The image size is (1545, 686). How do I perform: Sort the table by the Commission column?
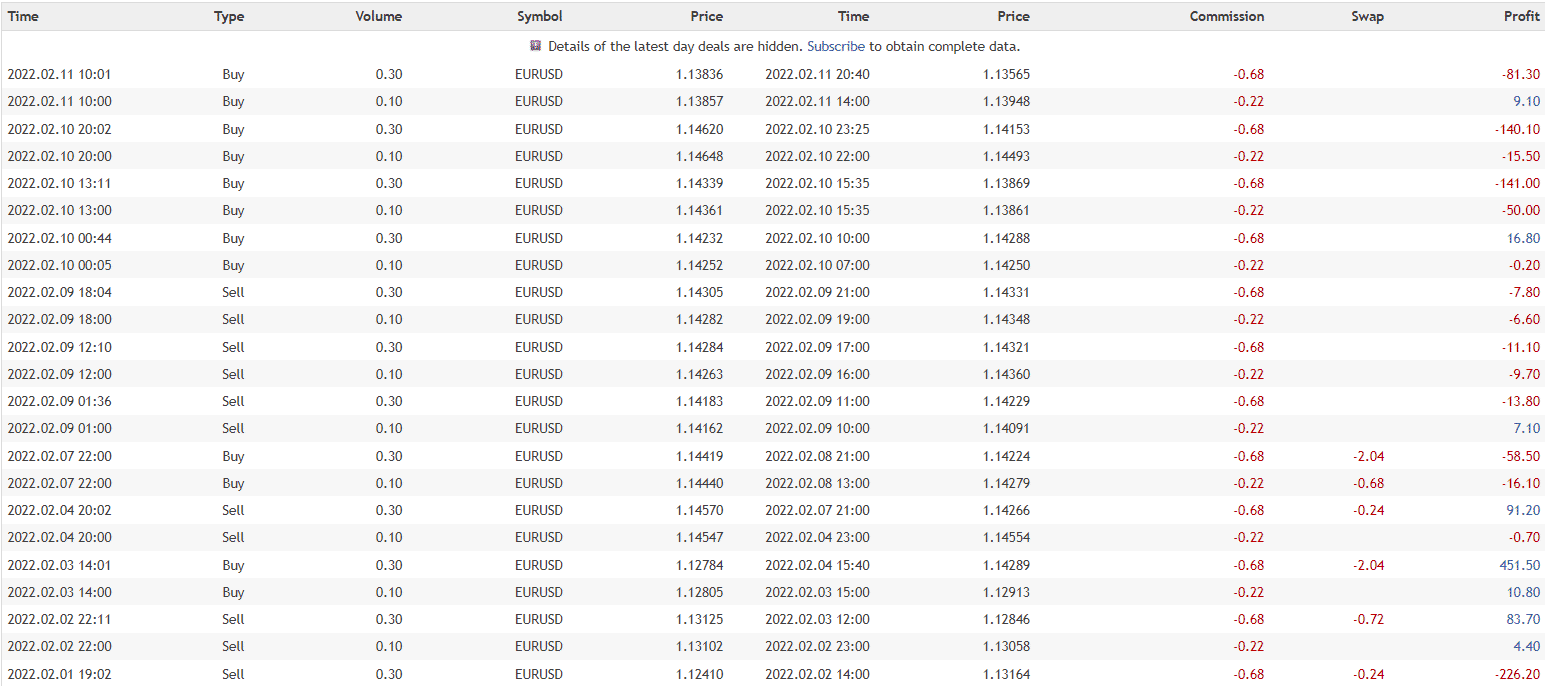1226,16
